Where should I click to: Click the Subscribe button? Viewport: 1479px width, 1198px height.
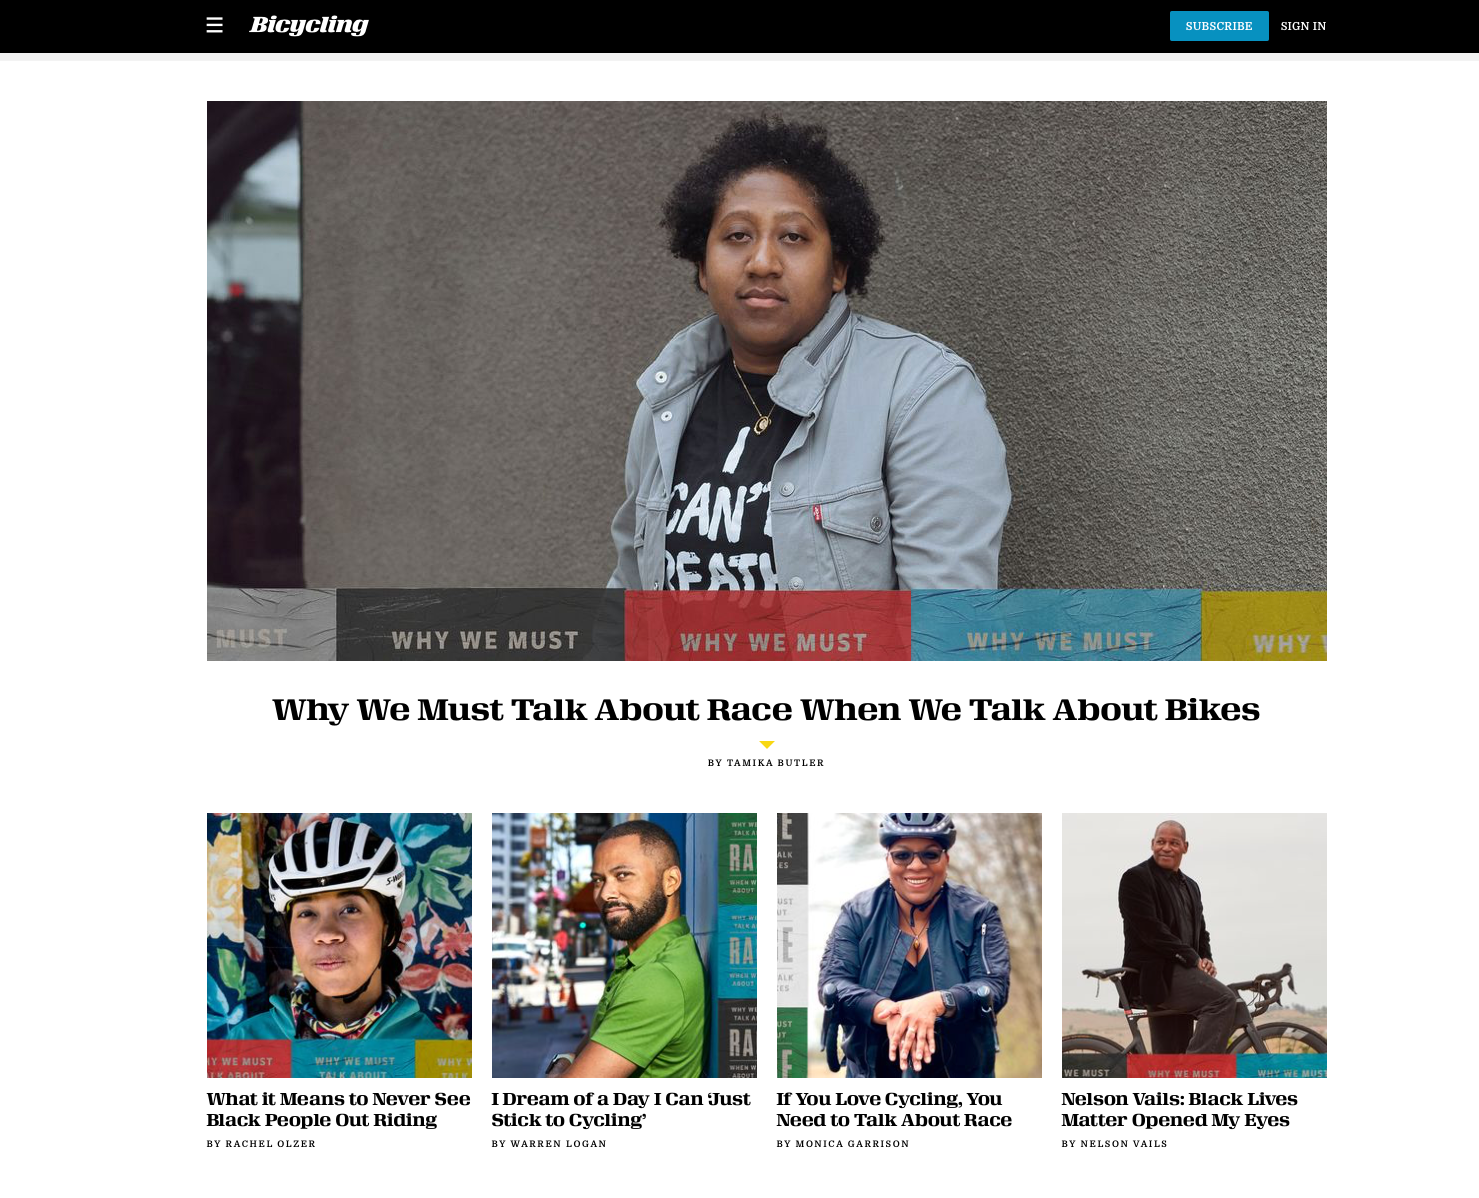click(1219, 26)
